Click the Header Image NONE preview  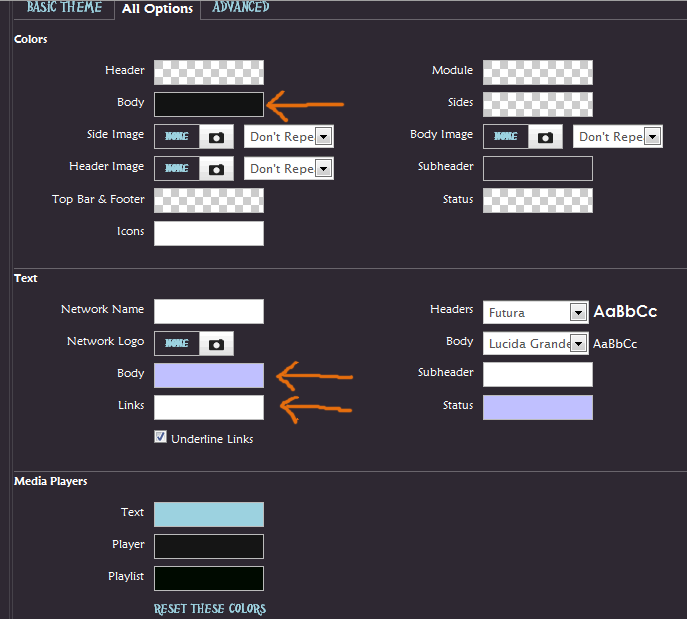coord(177,169)
